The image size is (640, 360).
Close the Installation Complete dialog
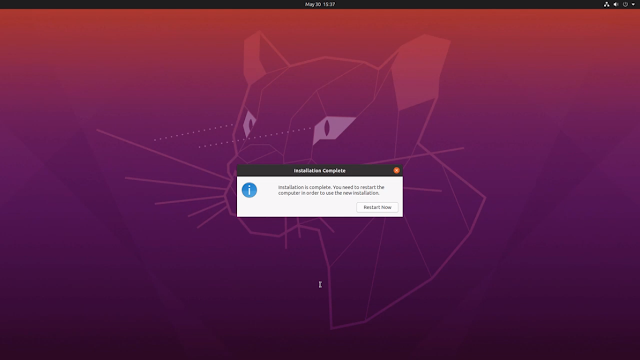[x=396, y=170]
